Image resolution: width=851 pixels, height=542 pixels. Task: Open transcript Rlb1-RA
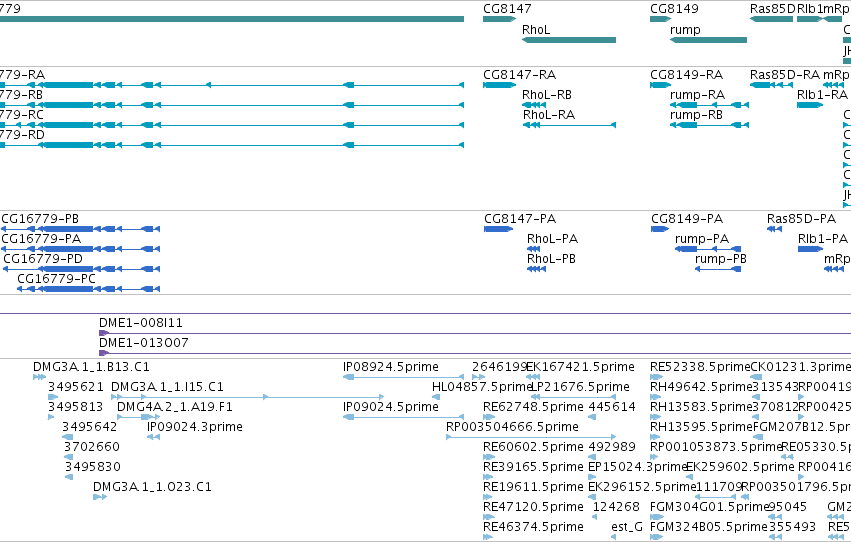[822, 95]
